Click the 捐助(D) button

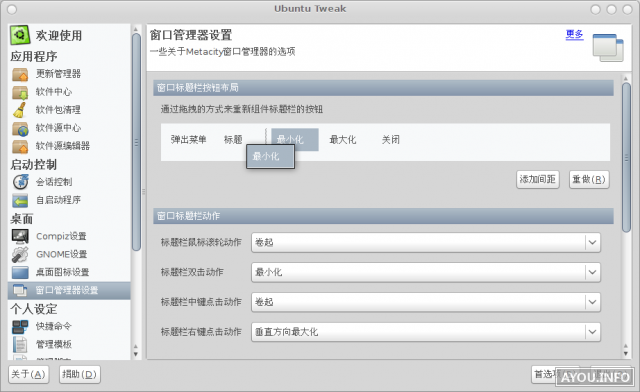(80, 374)
